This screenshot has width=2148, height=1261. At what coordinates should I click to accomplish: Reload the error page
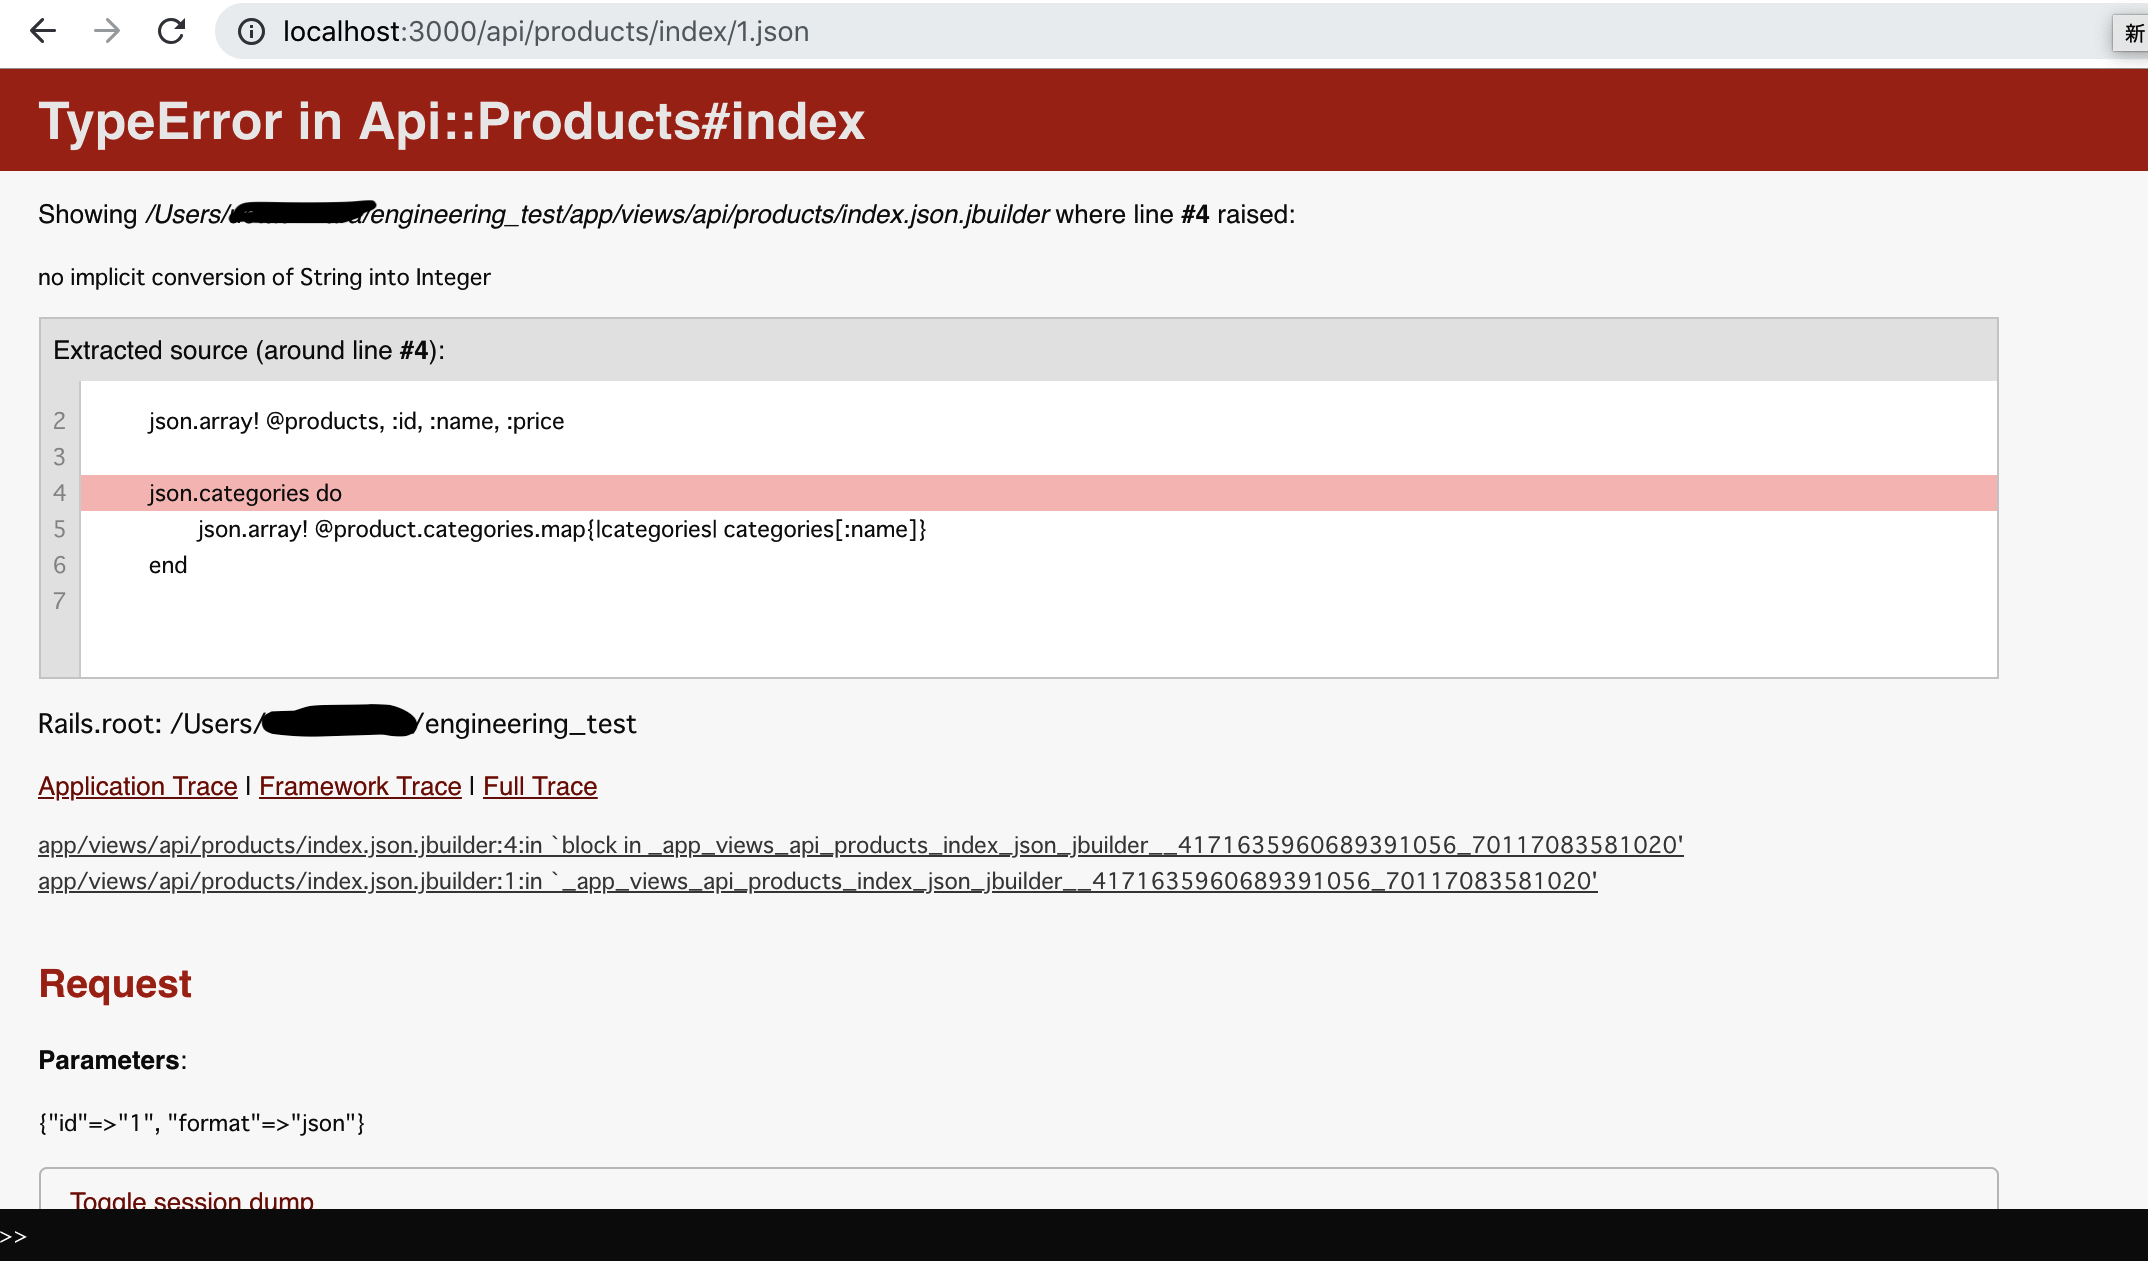click(x=170, y=31)
